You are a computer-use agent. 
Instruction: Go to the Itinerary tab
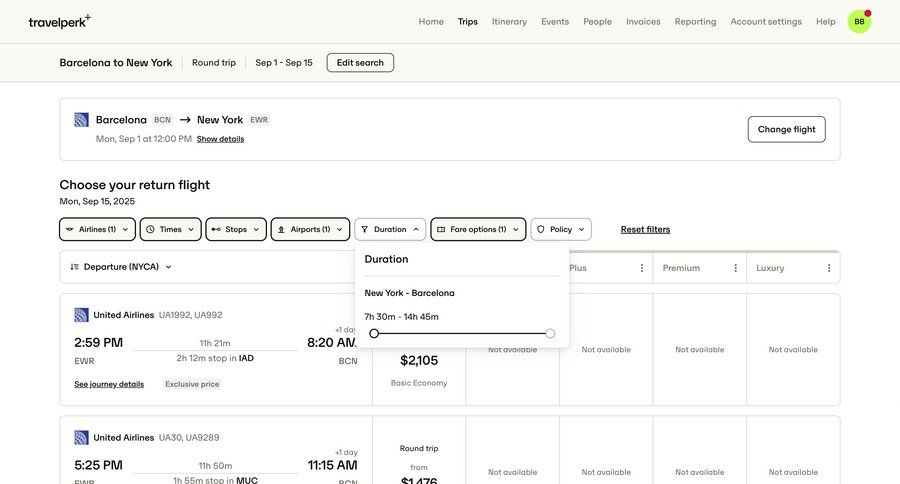click(509, 21)
